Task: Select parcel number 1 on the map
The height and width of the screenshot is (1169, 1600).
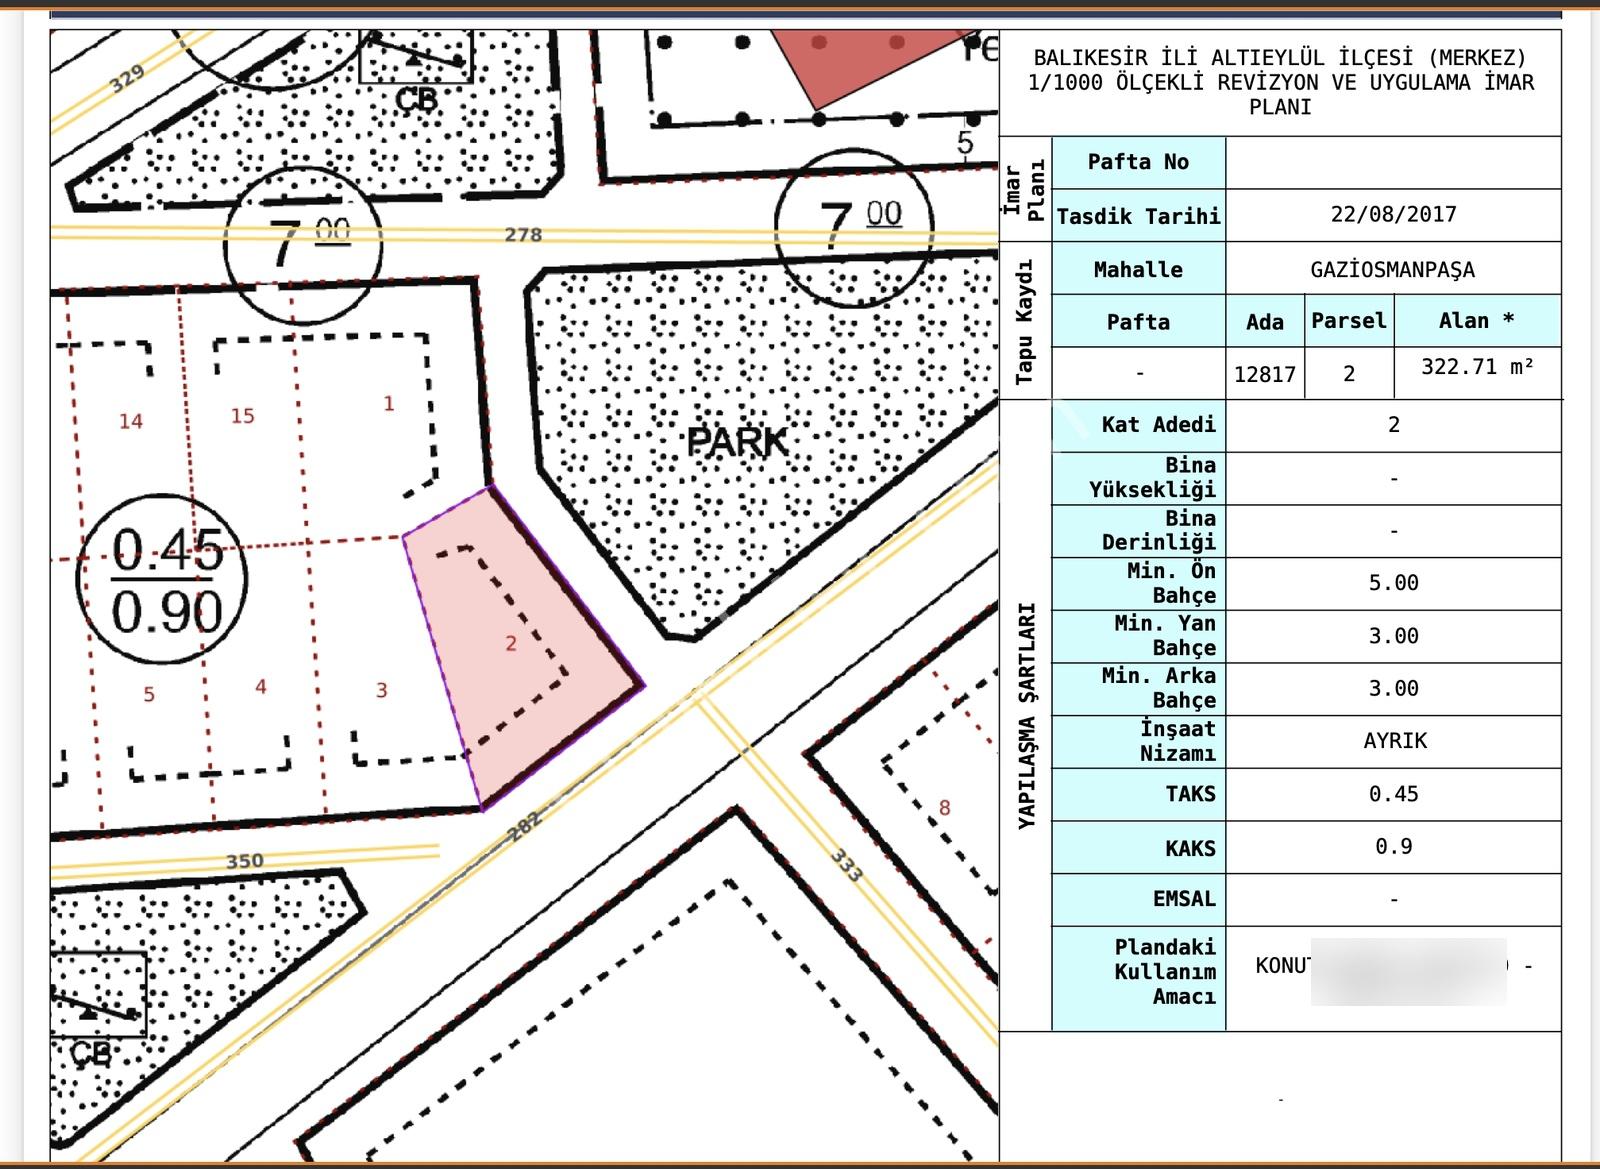Action: coord(389,403)
